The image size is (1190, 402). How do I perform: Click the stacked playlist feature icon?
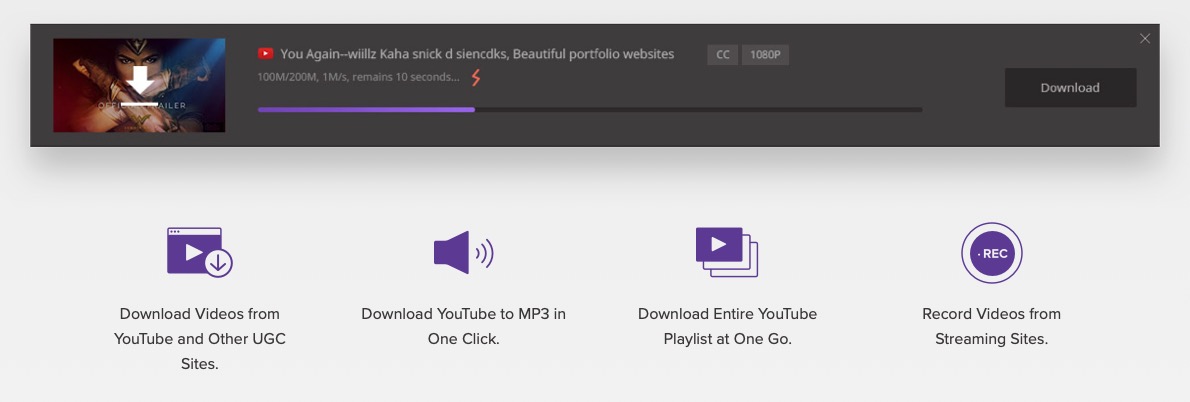(727, 251)
